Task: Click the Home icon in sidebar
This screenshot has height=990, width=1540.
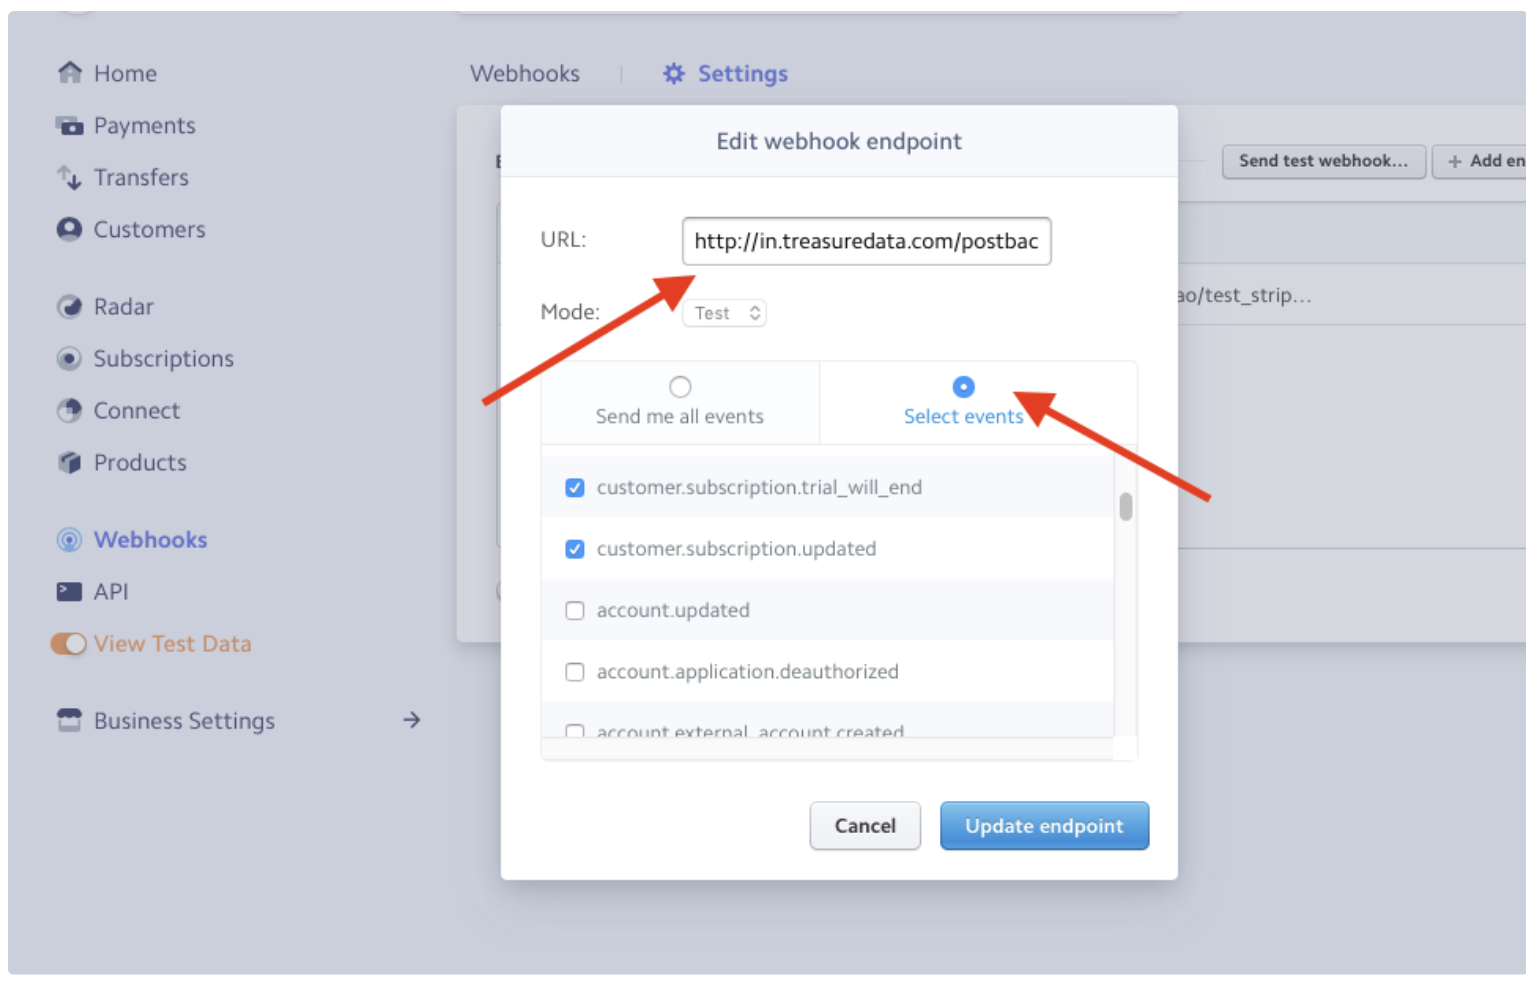Action: tap(69, 73)
